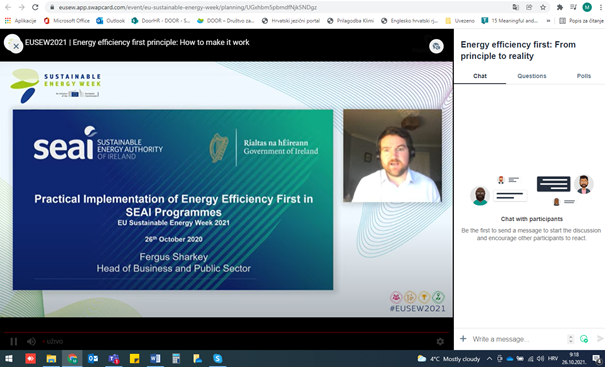Click the speaker webcam video thumbnail

point(392,156)
